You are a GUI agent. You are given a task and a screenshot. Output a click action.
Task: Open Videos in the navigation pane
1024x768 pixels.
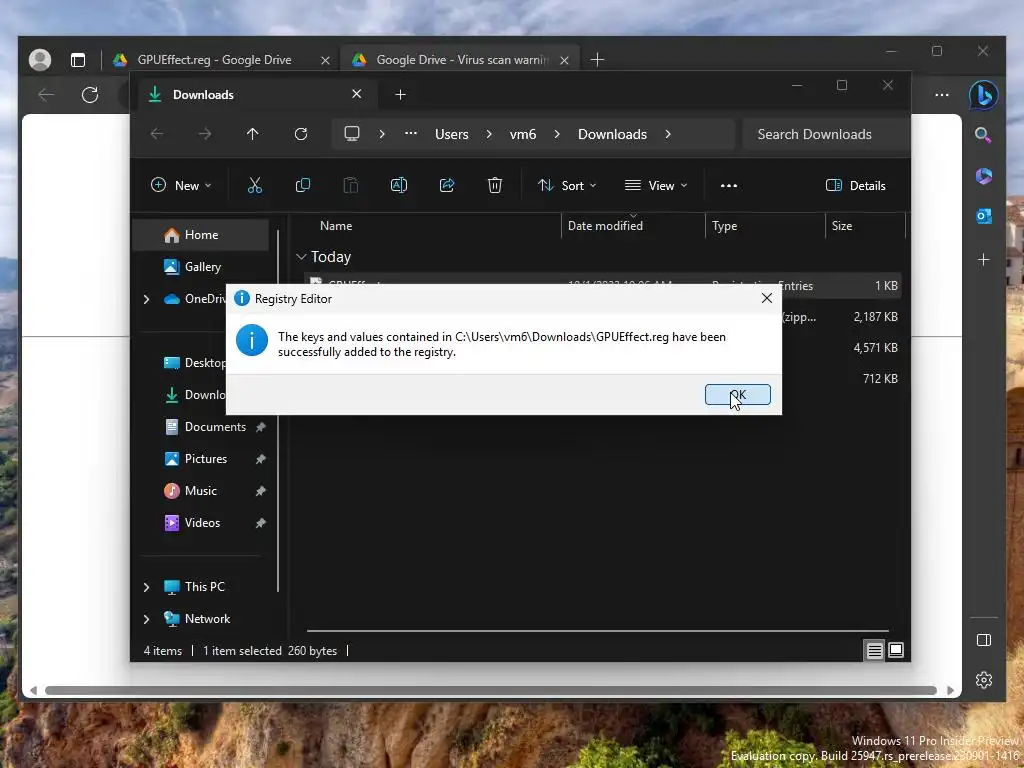[202, 522]
